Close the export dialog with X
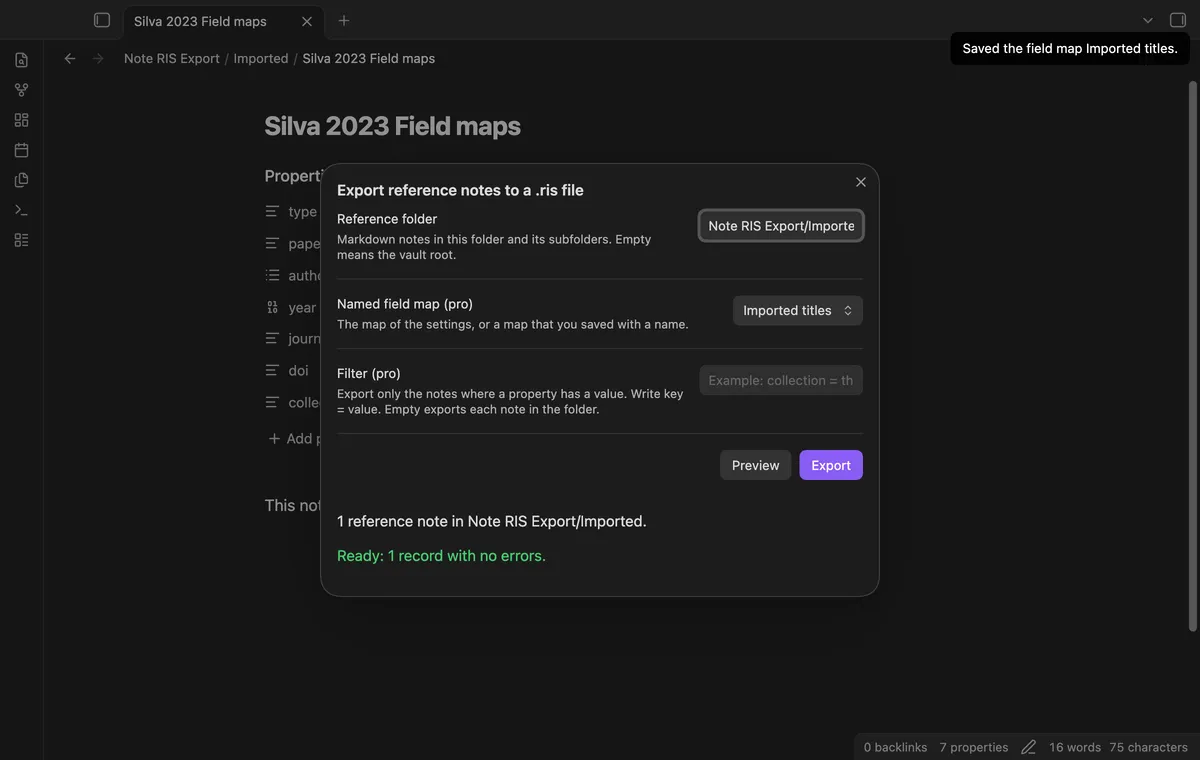This screenshot has height=760, width=1200. [x=861, y=182]
